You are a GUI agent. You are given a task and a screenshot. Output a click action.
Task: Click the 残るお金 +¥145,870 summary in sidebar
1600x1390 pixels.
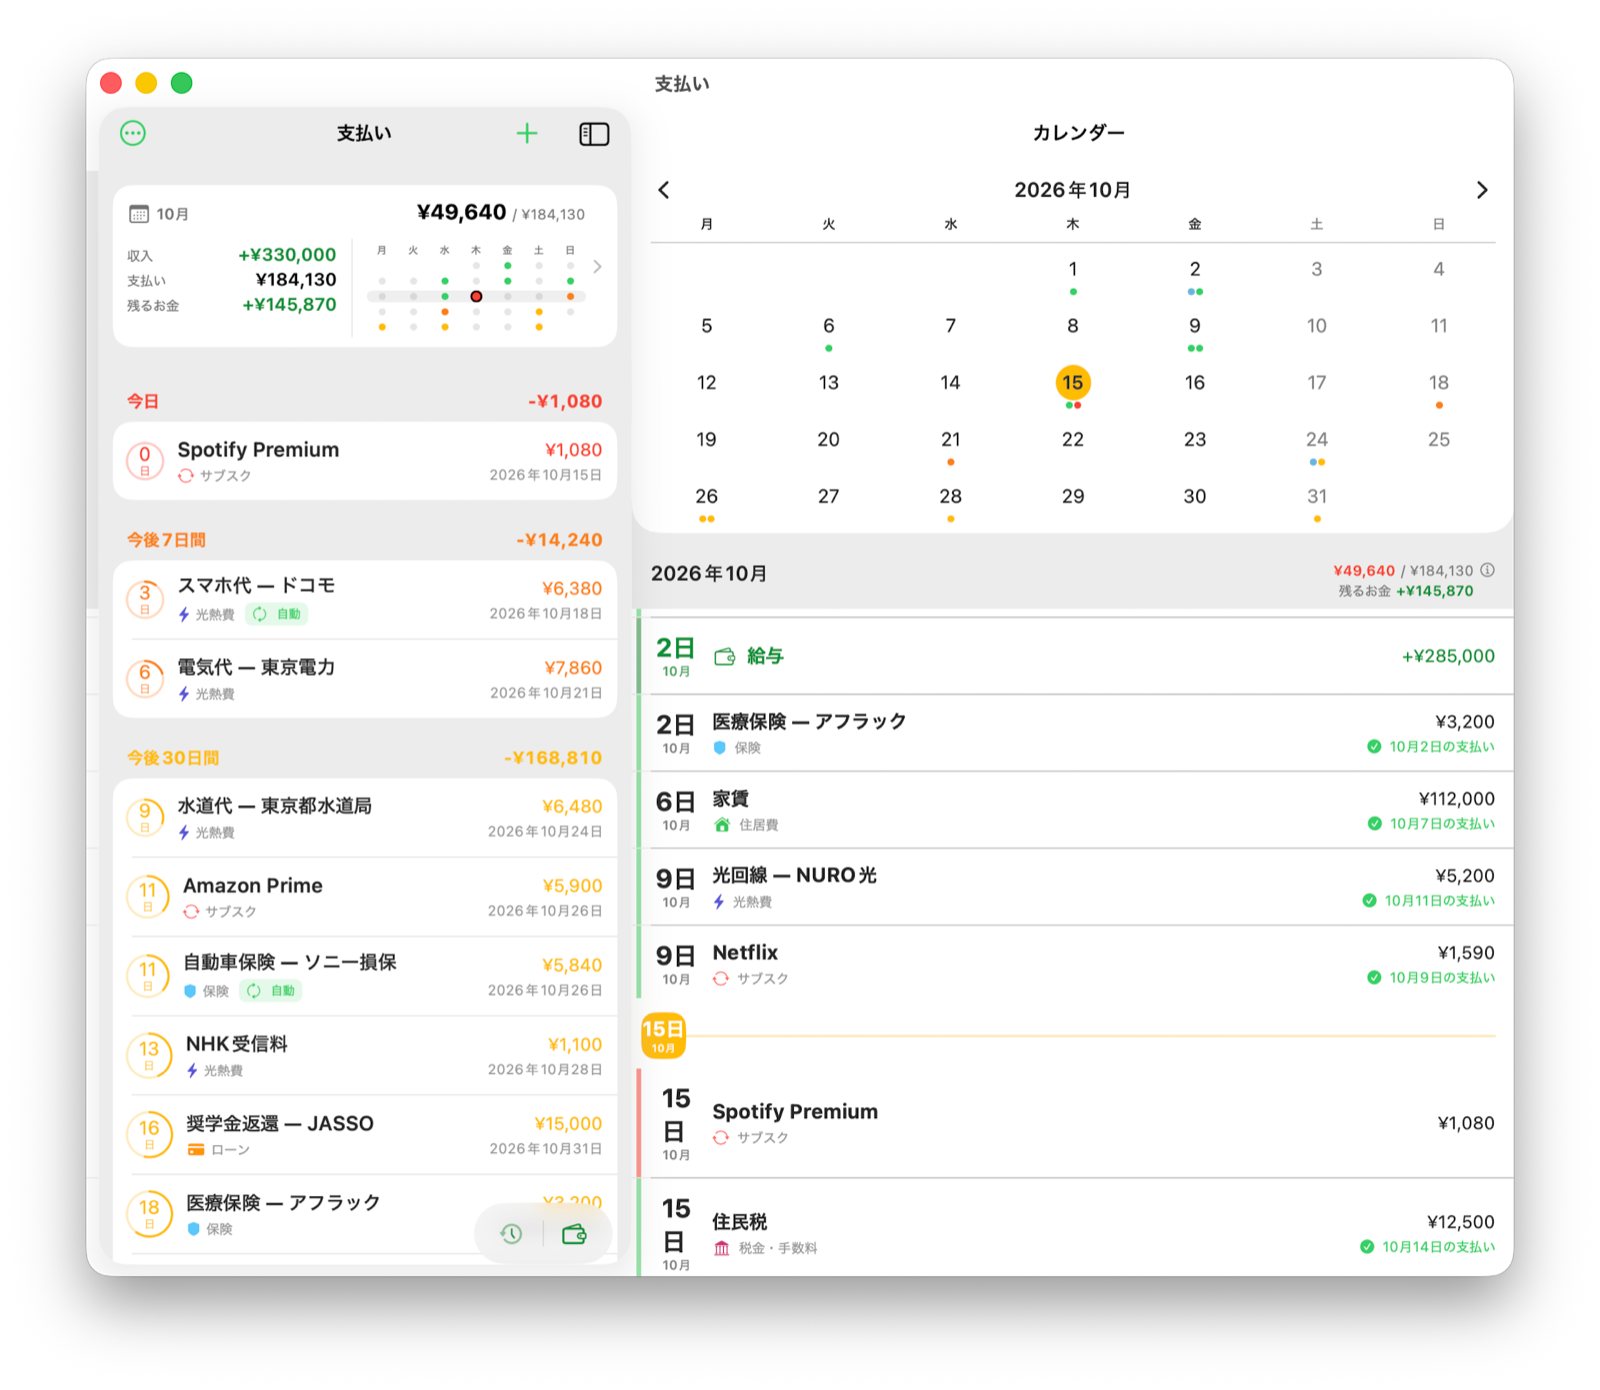290,305
